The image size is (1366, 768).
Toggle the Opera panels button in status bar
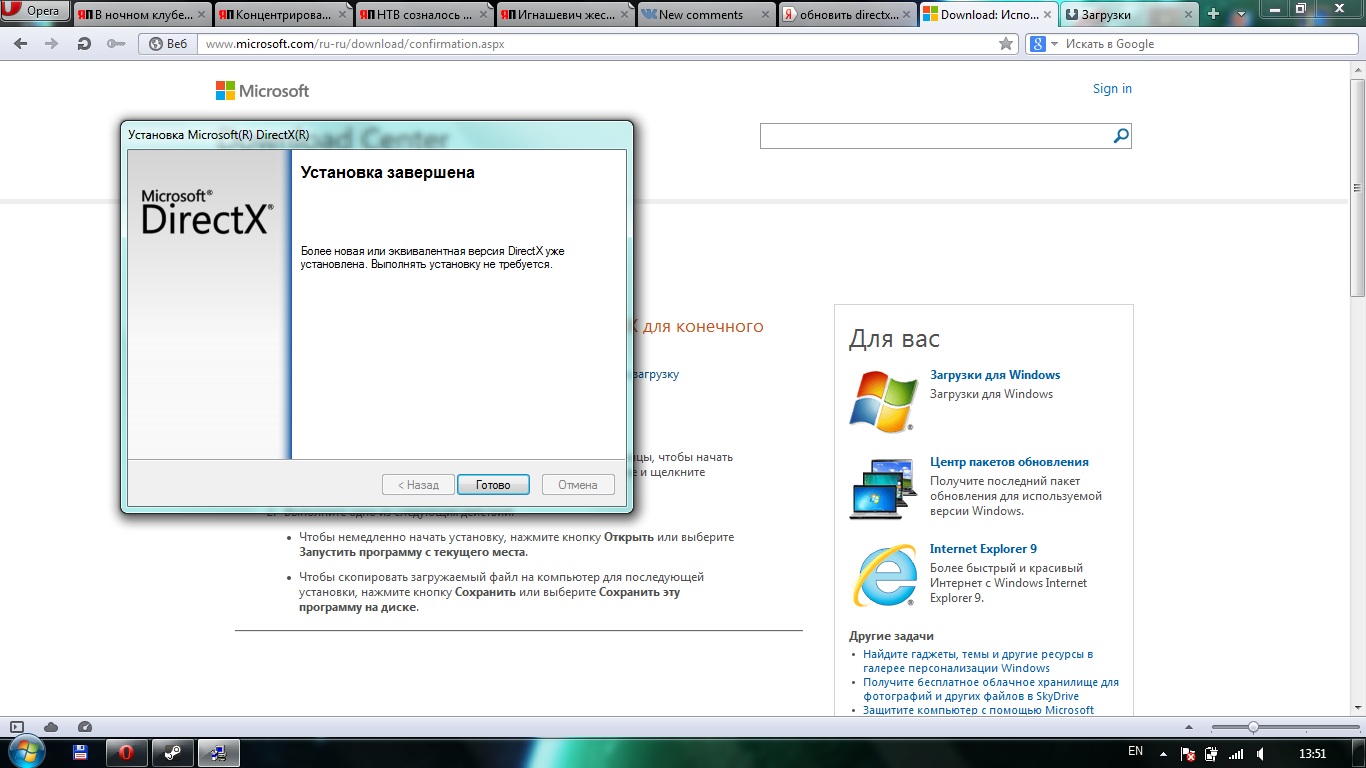coord(16,727)
